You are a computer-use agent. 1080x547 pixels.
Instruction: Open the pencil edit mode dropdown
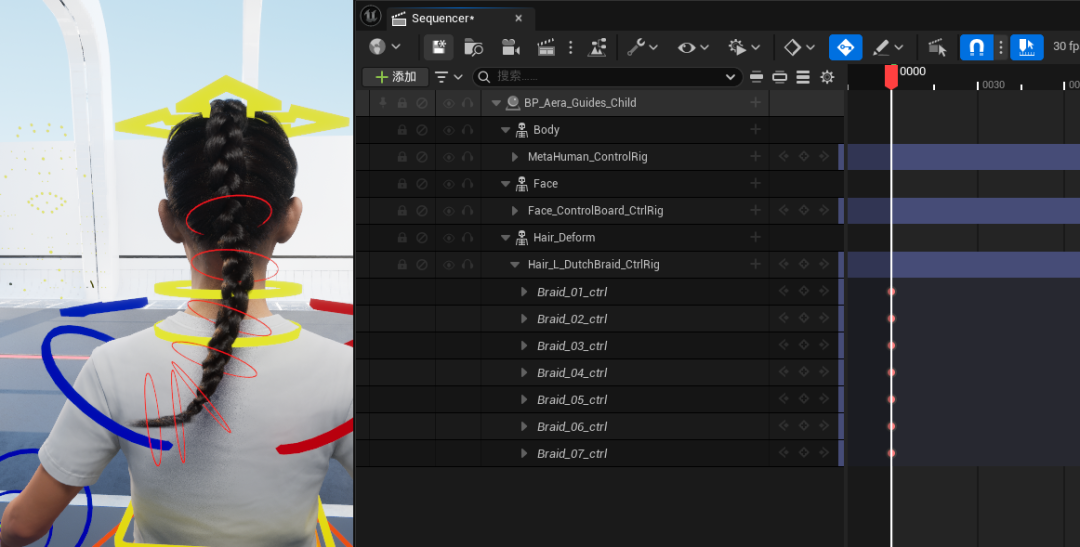click(x=887, y=47)
